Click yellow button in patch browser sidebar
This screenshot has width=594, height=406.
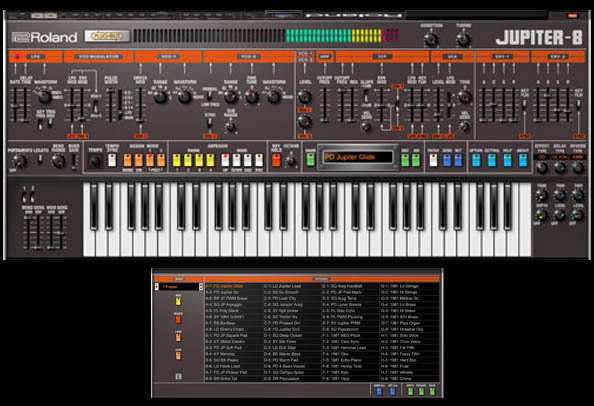click(178, 301)
